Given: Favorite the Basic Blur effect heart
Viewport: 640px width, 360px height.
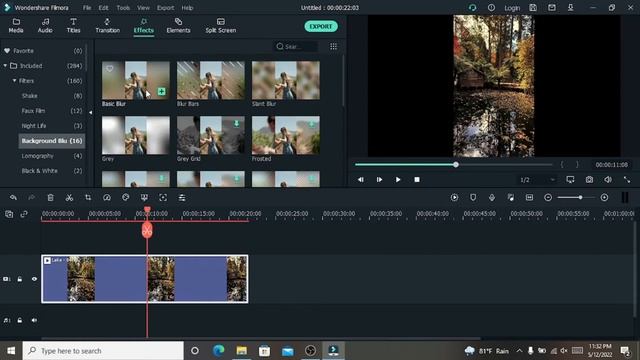Looking at the screenshot, I should tap(109, 69).
